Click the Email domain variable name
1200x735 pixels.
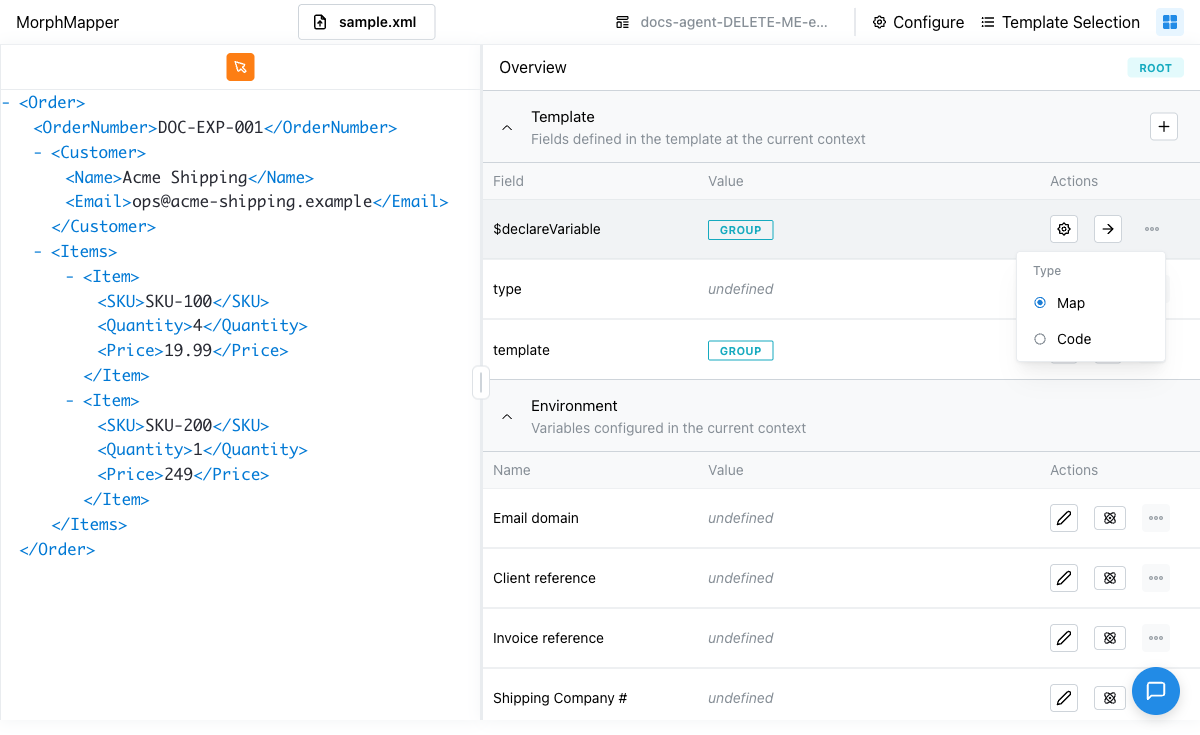click(536, 518)
